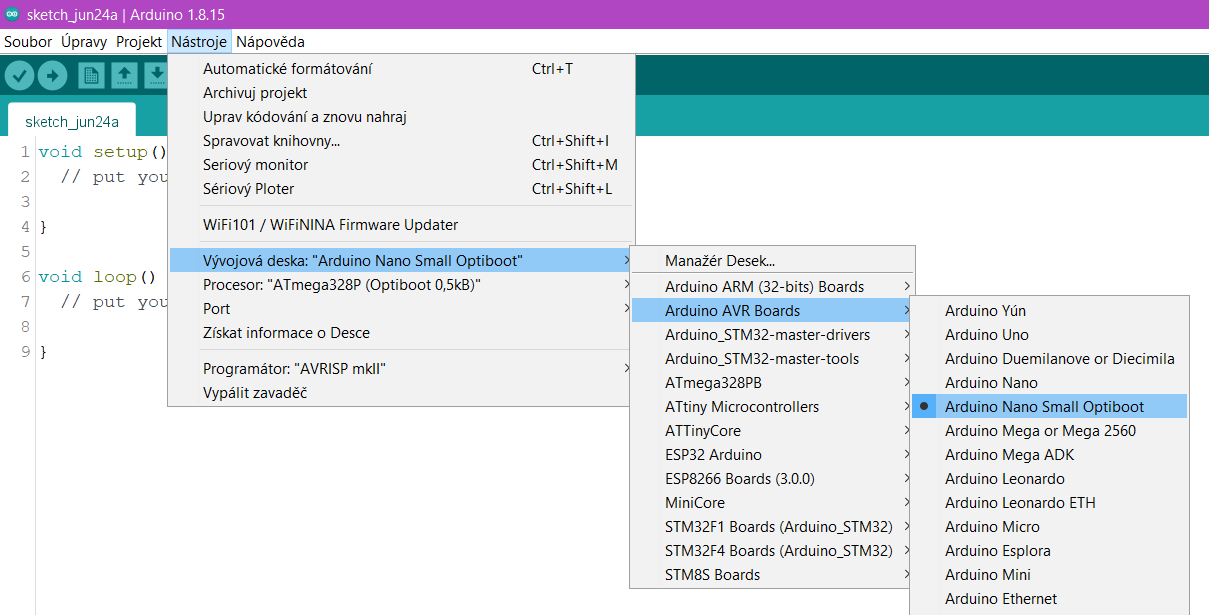
Task: Expand Arduino ARM (32-bits) Boards
Action: [x=772, y=287]
